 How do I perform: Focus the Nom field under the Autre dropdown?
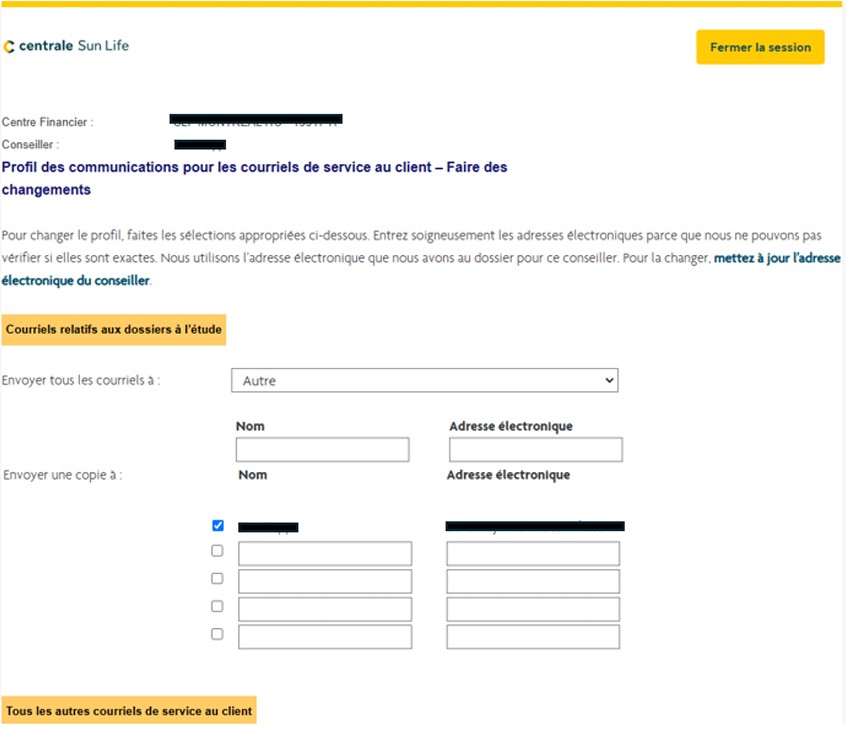click(322, 450)
